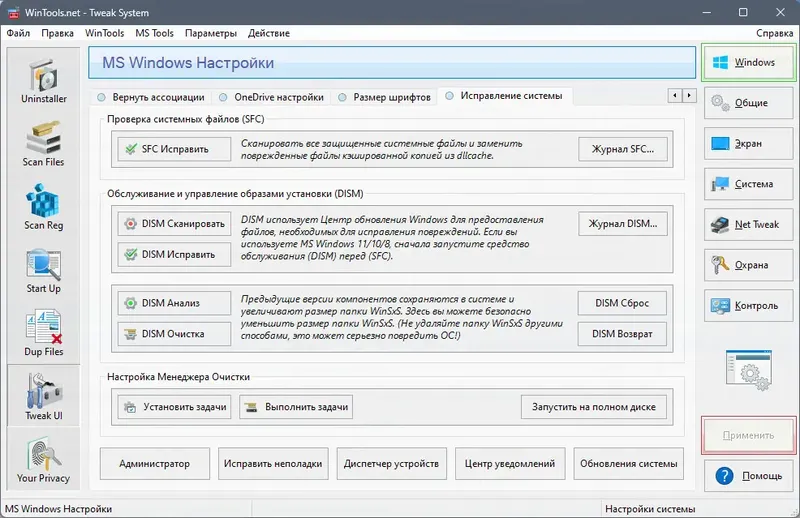Open the Охрана settings category
Image resolution: width=800 pixels, height=518 pixels.
[748, 265]
